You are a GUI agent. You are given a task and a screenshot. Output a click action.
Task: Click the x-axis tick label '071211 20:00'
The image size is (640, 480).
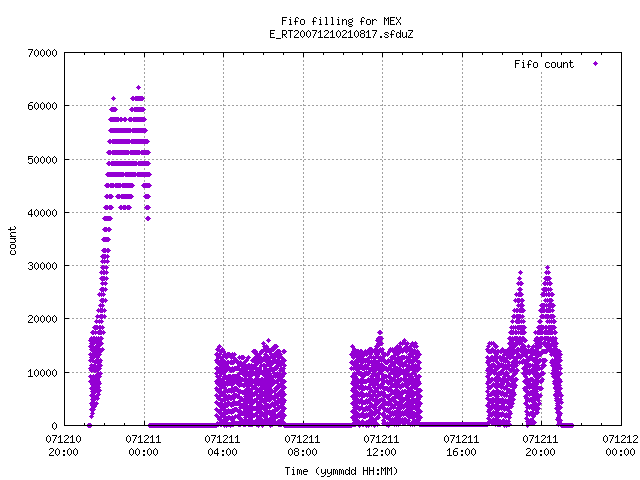pyautogui.click(x=540, y=446)
